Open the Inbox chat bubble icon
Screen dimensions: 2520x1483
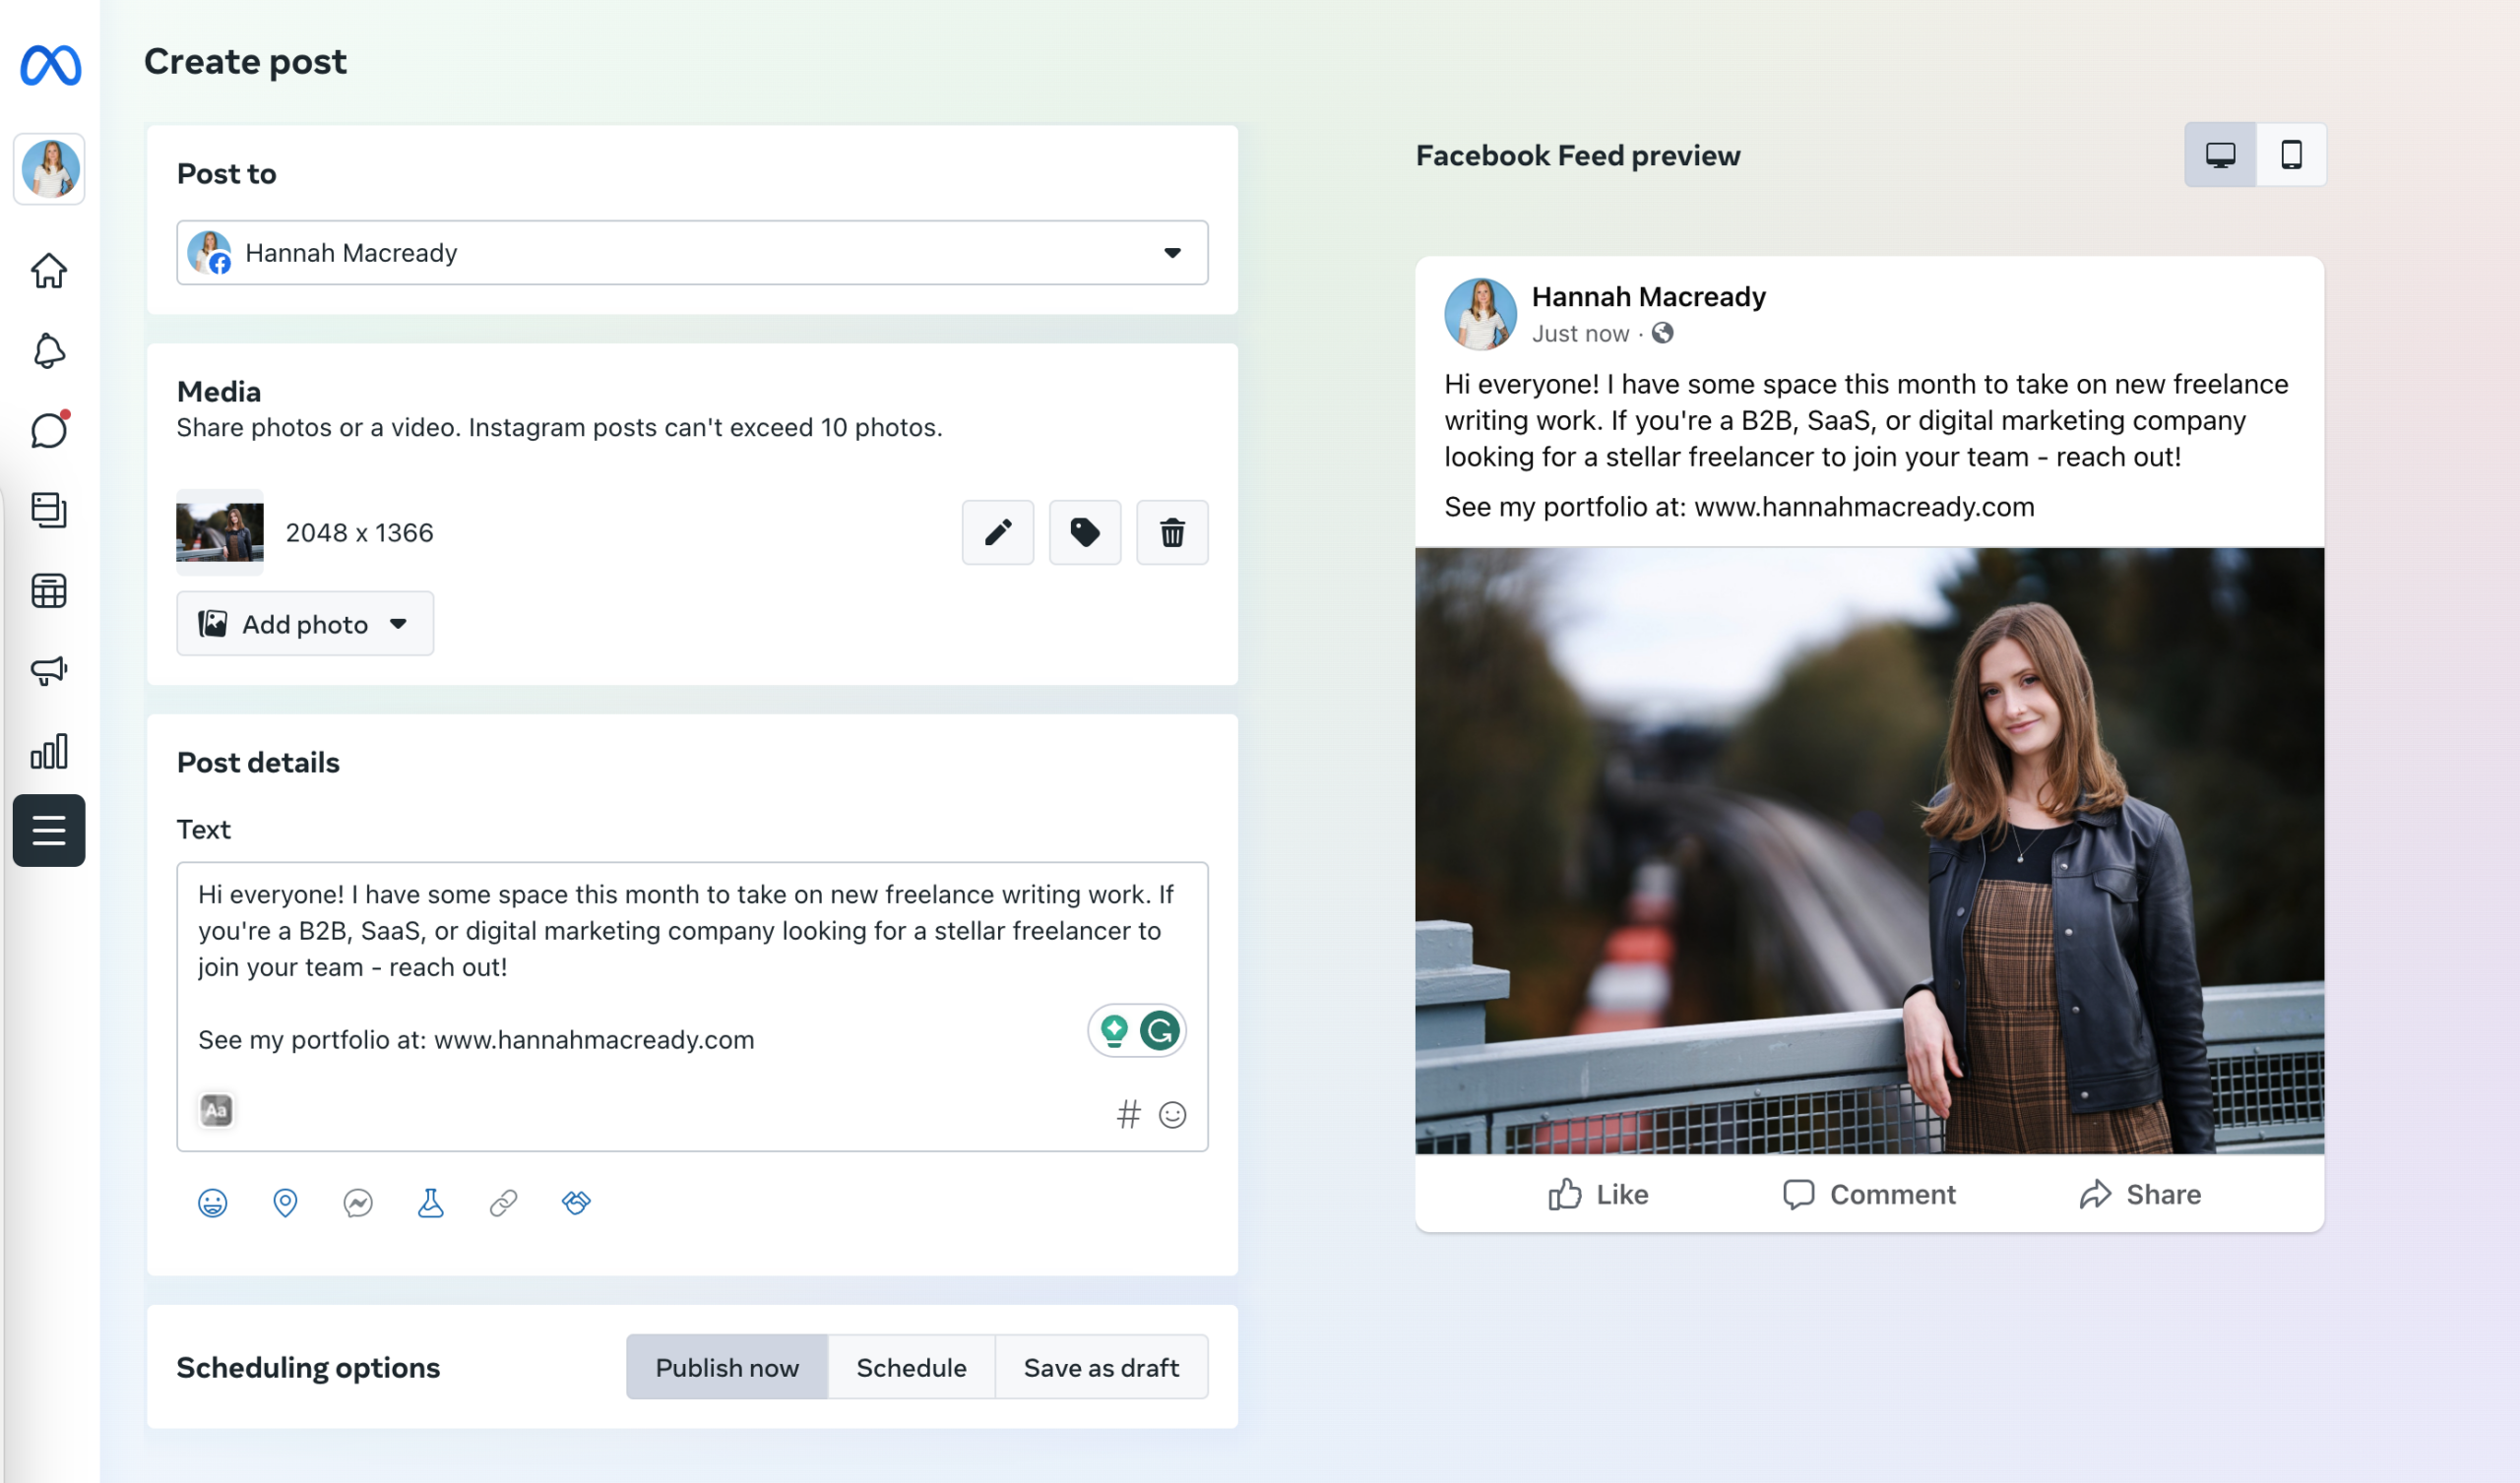49,430
